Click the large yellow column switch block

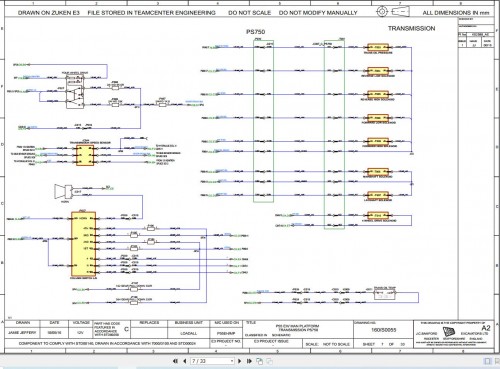point(83,244)
